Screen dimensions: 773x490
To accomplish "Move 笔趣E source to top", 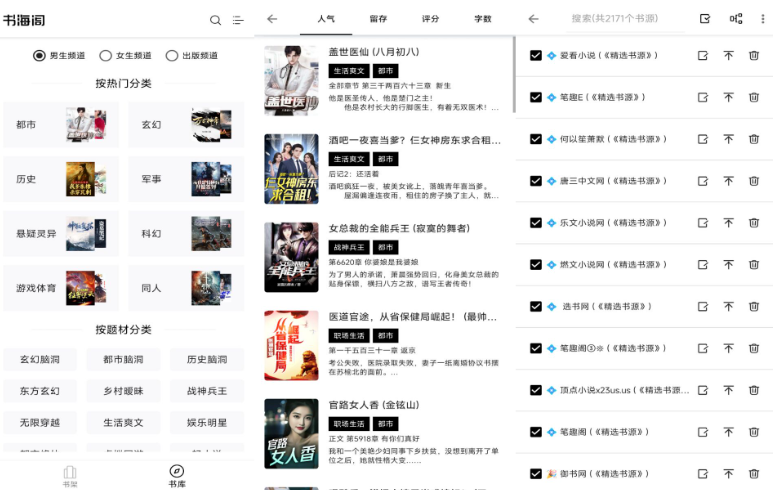I will [x=729, y=98].
